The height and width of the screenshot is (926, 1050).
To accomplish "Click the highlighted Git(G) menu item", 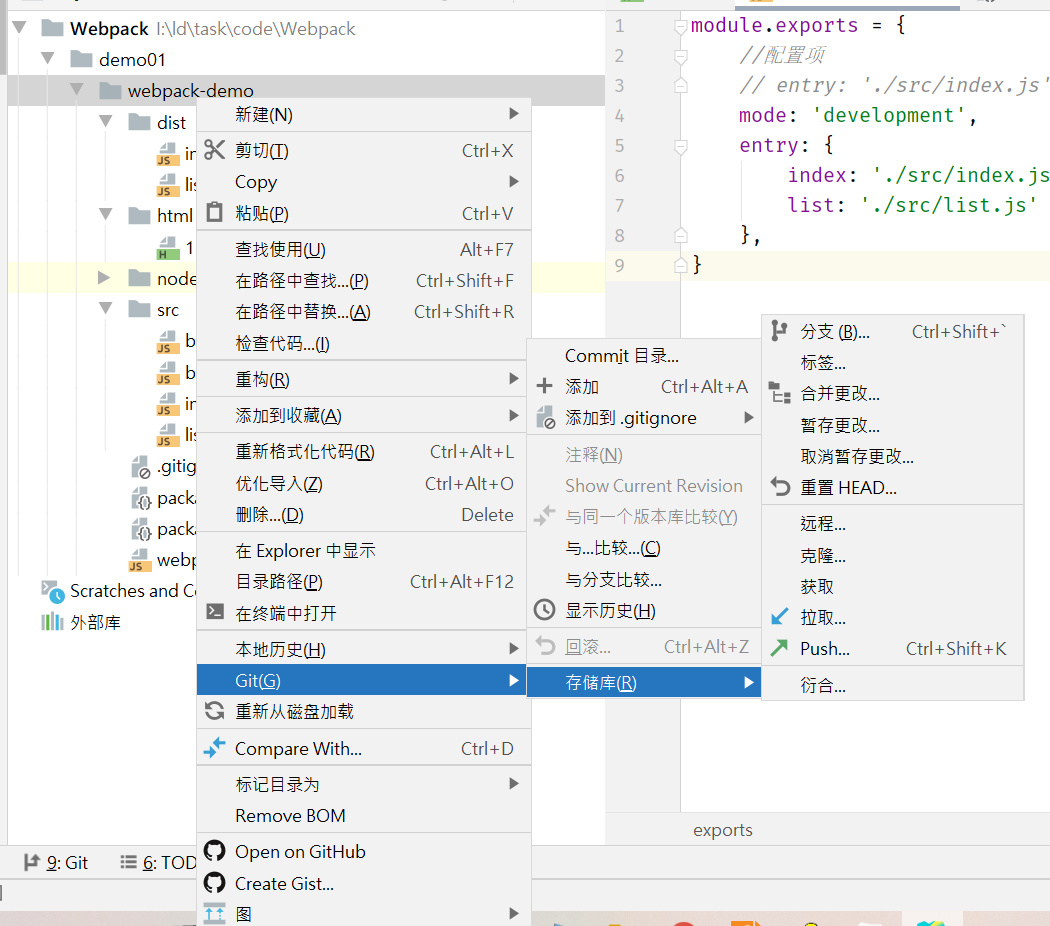I will click(x=364, y=680).
